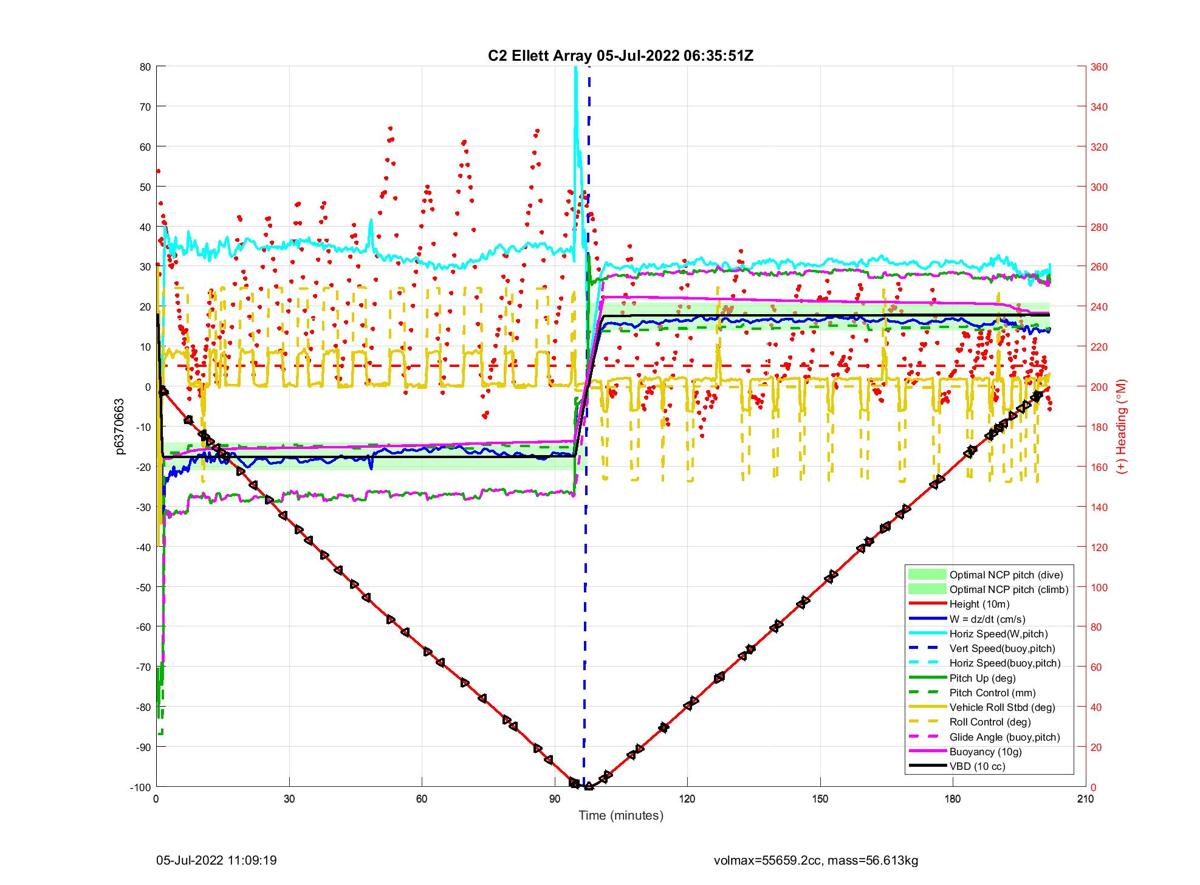Select the 30 tick on the time axis
1200x885 pixels.
pos(289,799)
